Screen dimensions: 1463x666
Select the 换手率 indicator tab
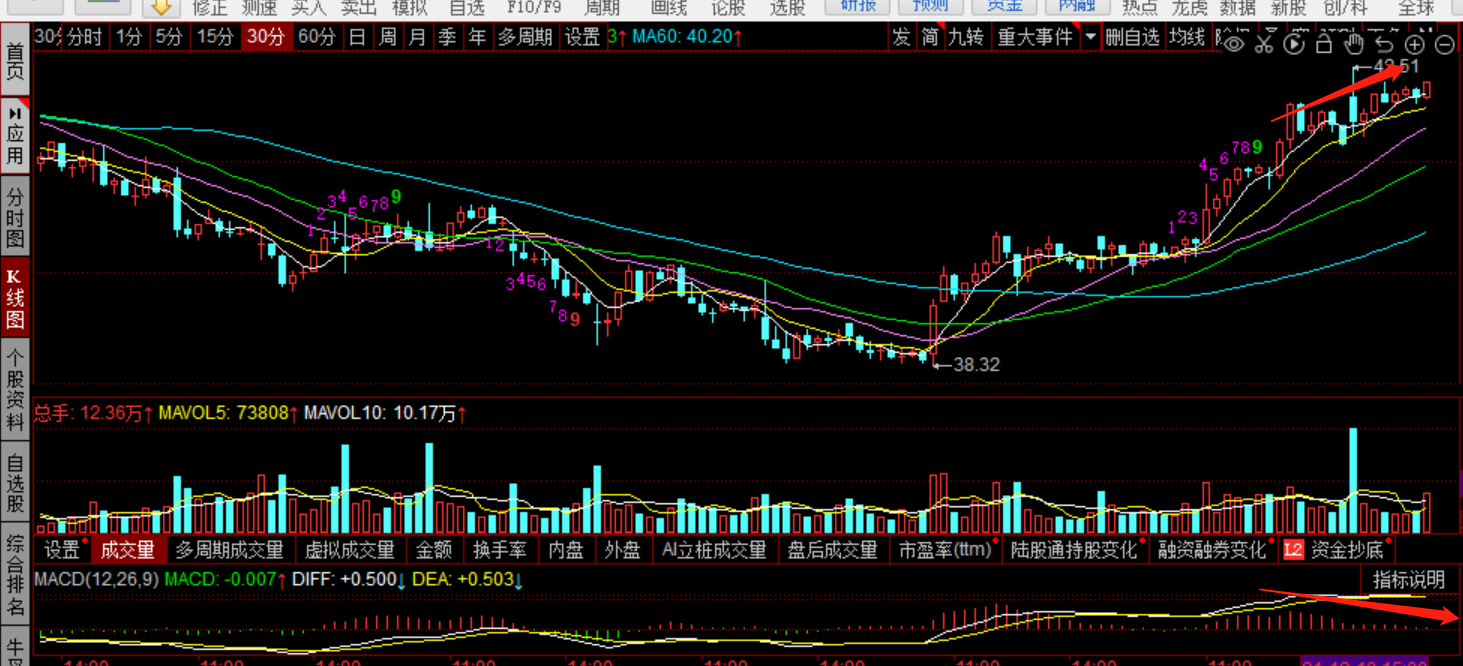(500, 550)
